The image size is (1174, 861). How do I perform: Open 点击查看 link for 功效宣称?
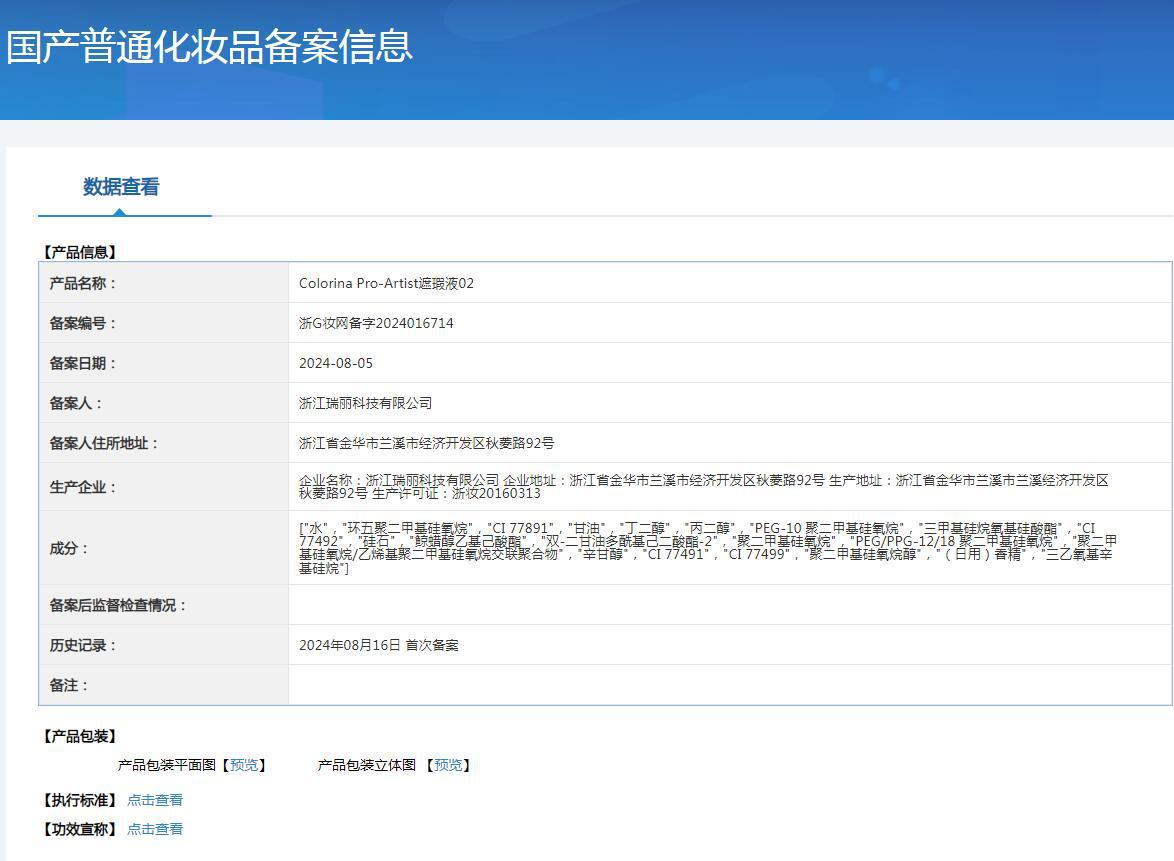pyautogui.click(x=155, y=829)
